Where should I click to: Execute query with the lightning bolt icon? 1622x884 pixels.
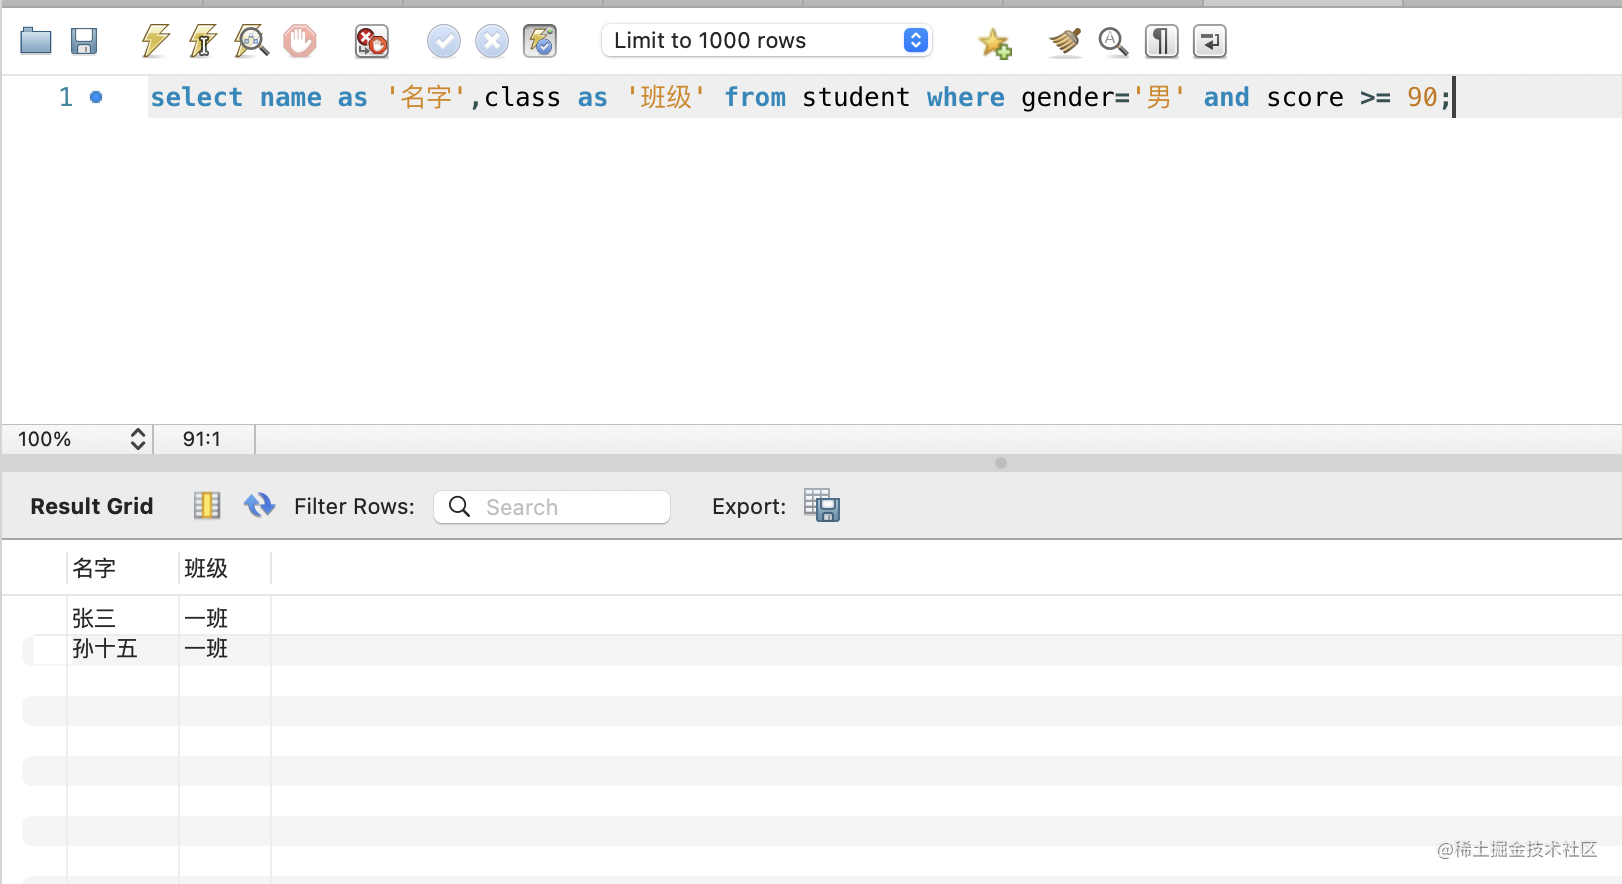click(x=155, y=41)
